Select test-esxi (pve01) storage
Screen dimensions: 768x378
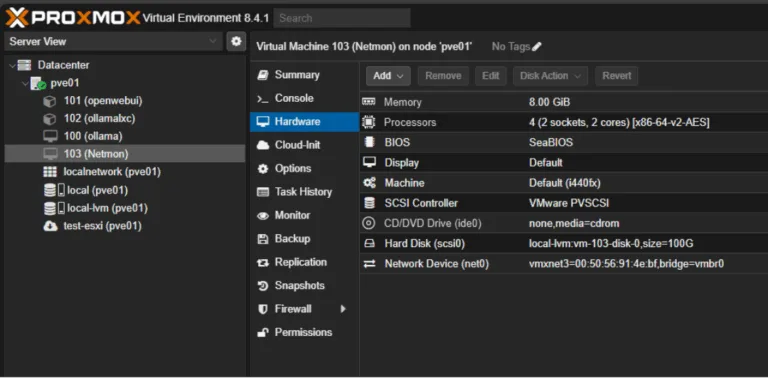tap(103, 226)
